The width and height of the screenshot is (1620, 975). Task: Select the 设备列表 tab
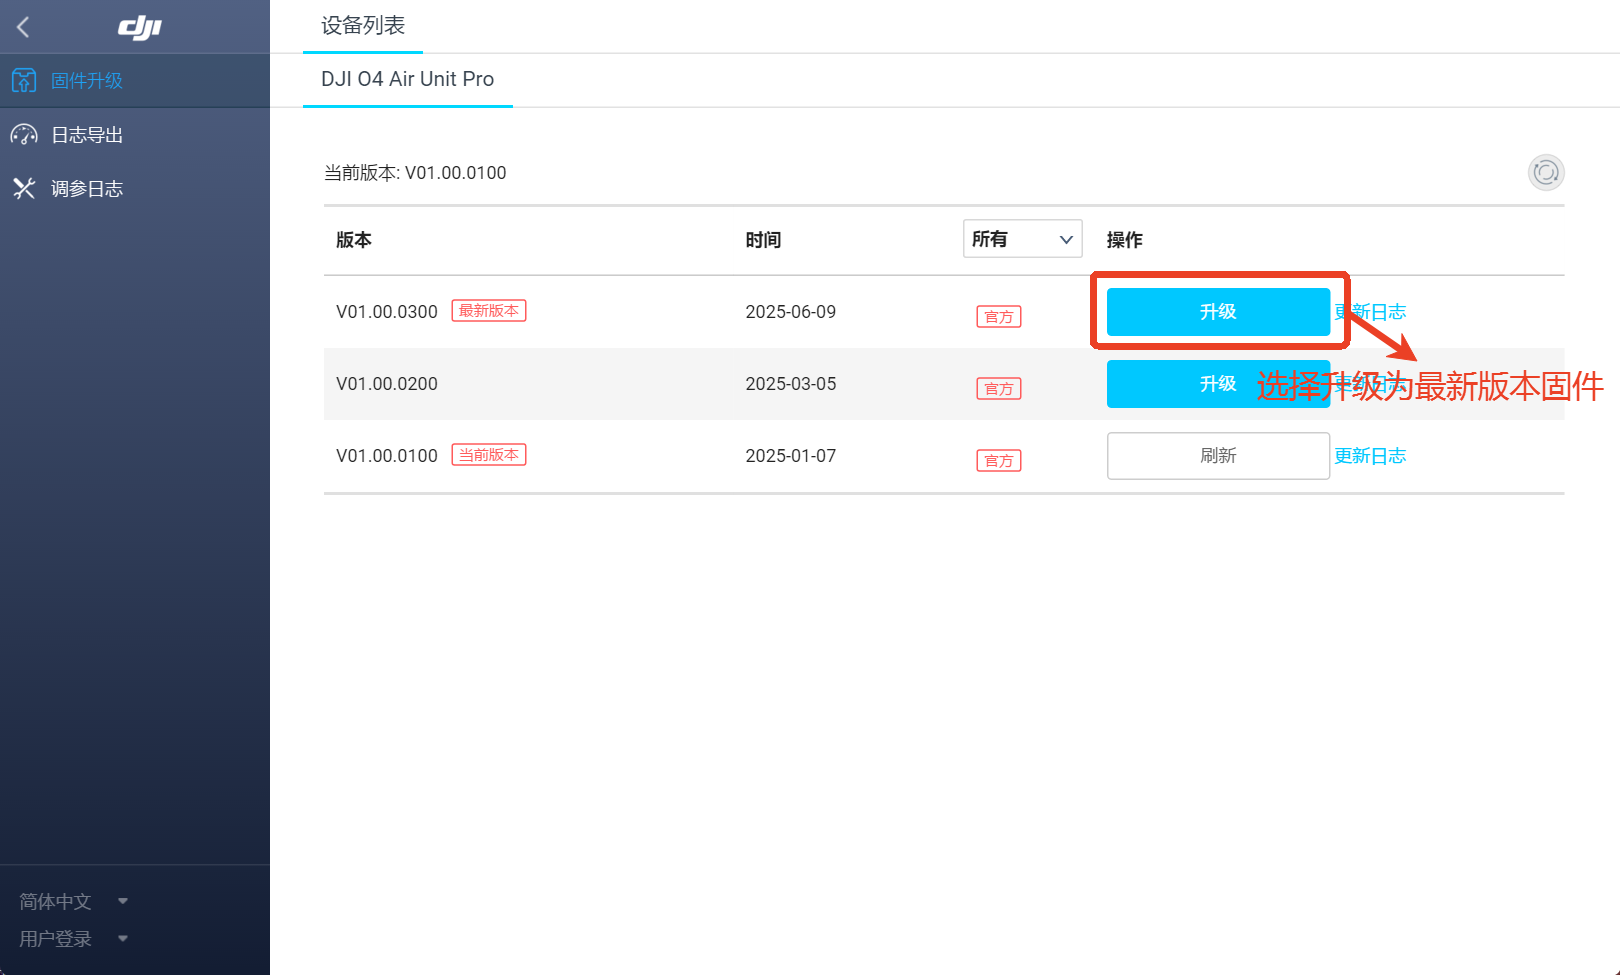click(362, 26)
